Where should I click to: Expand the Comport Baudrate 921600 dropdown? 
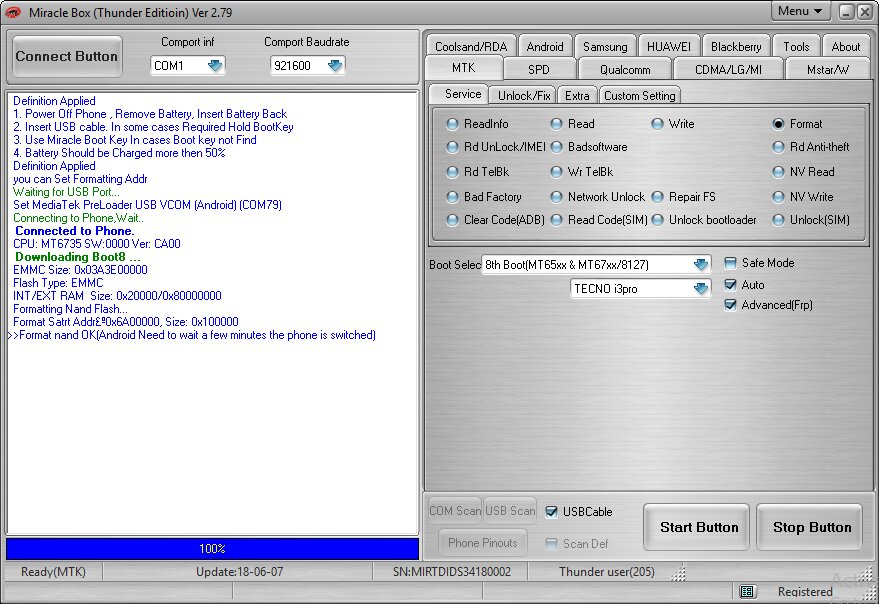pyautogui.click(x=335, y=66)
